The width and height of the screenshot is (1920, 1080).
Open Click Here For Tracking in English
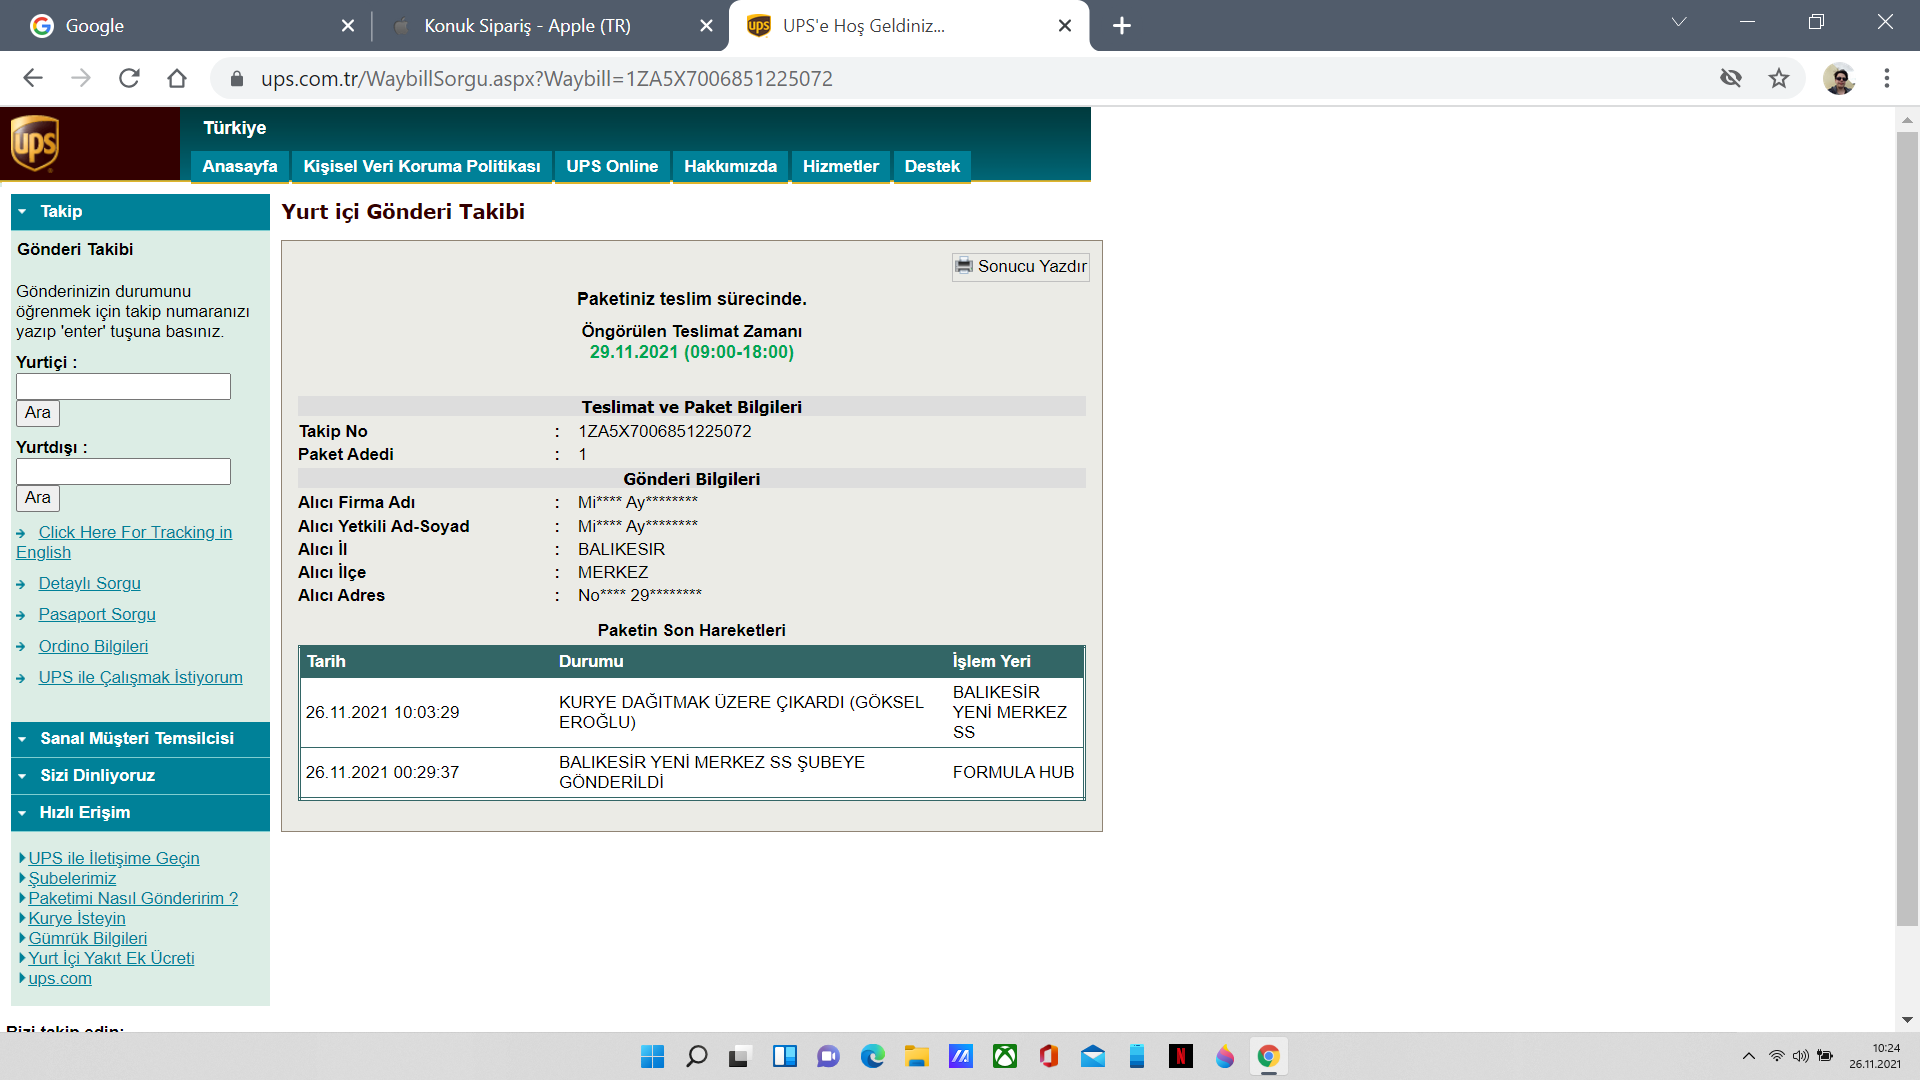(x=124, y=542)
